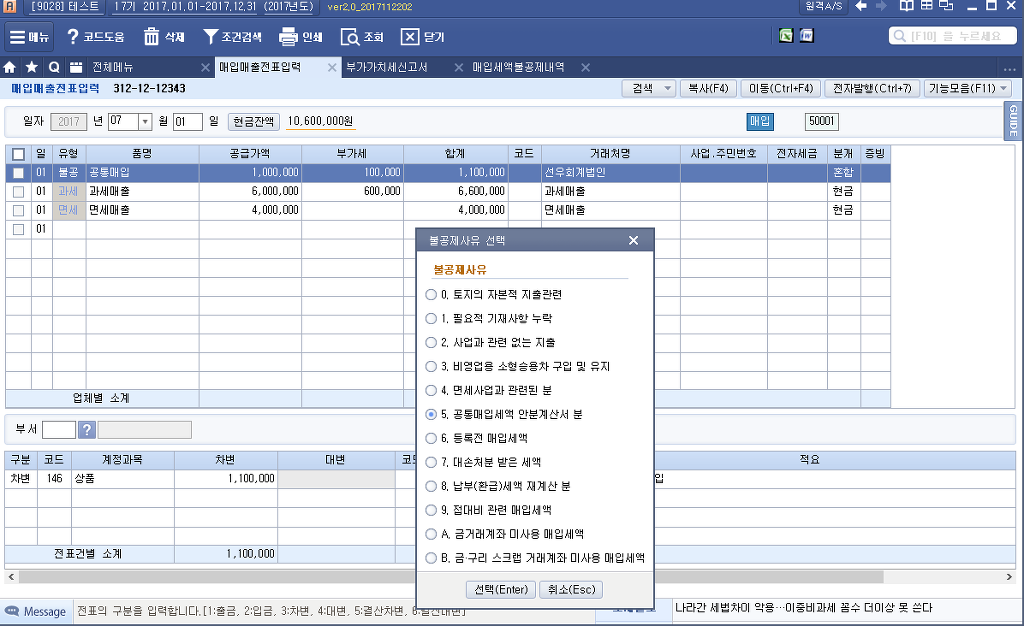
Task: Open the main 메뉴 hamburger button
Action: 29,37
